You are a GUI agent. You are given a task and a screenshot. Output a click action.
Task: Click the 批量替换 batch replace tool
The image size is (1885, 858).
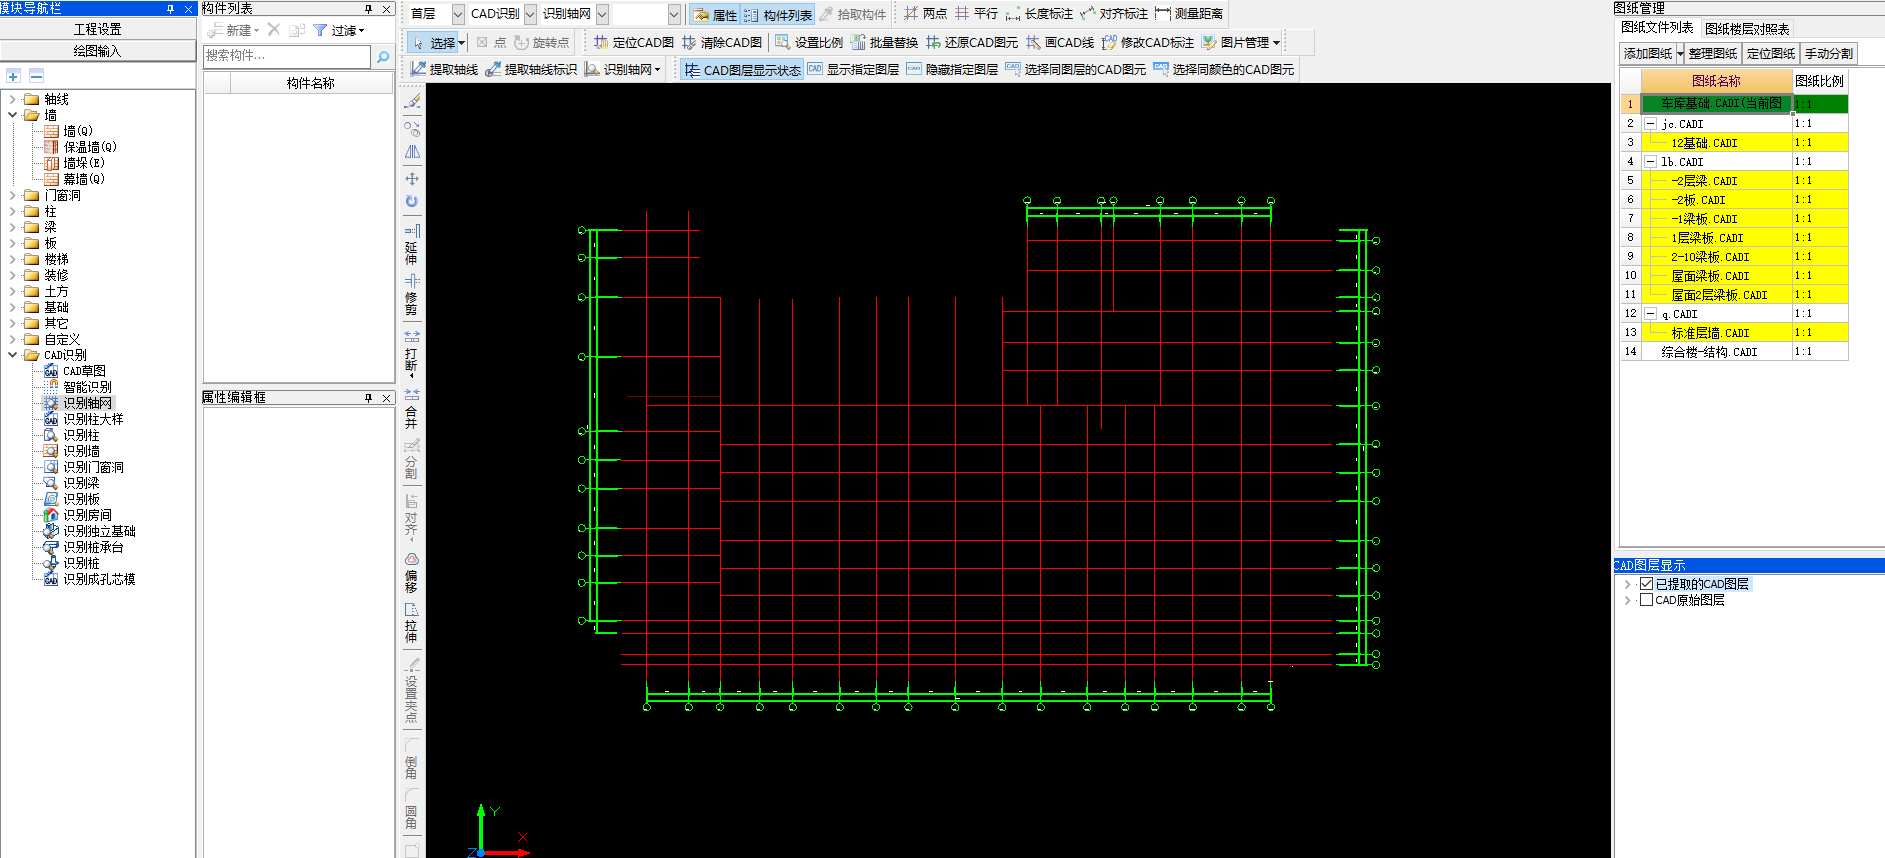(884, 42)
